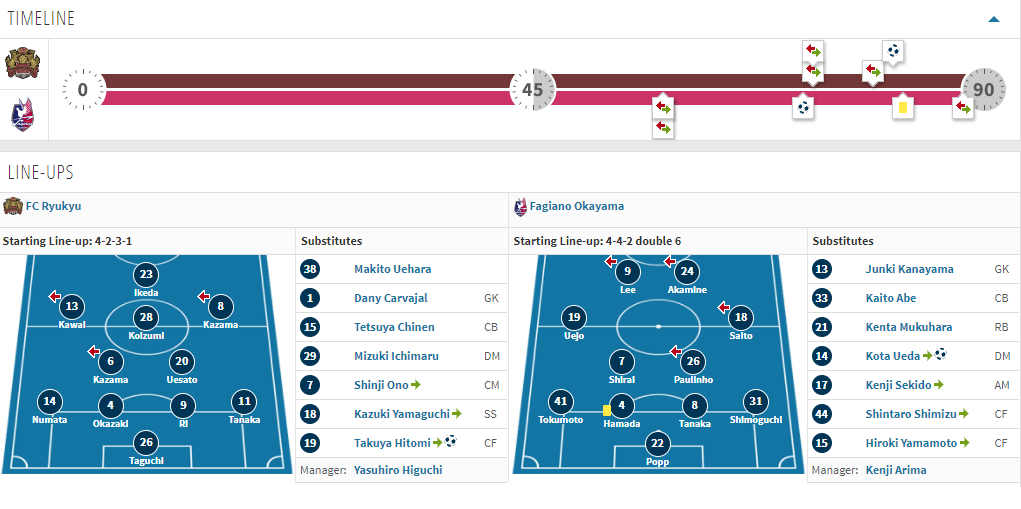The width and height of the screenshot is (1021, 509).
Task: Click the goal icon beside Takuya Hitomi
Action: [451, 442]
